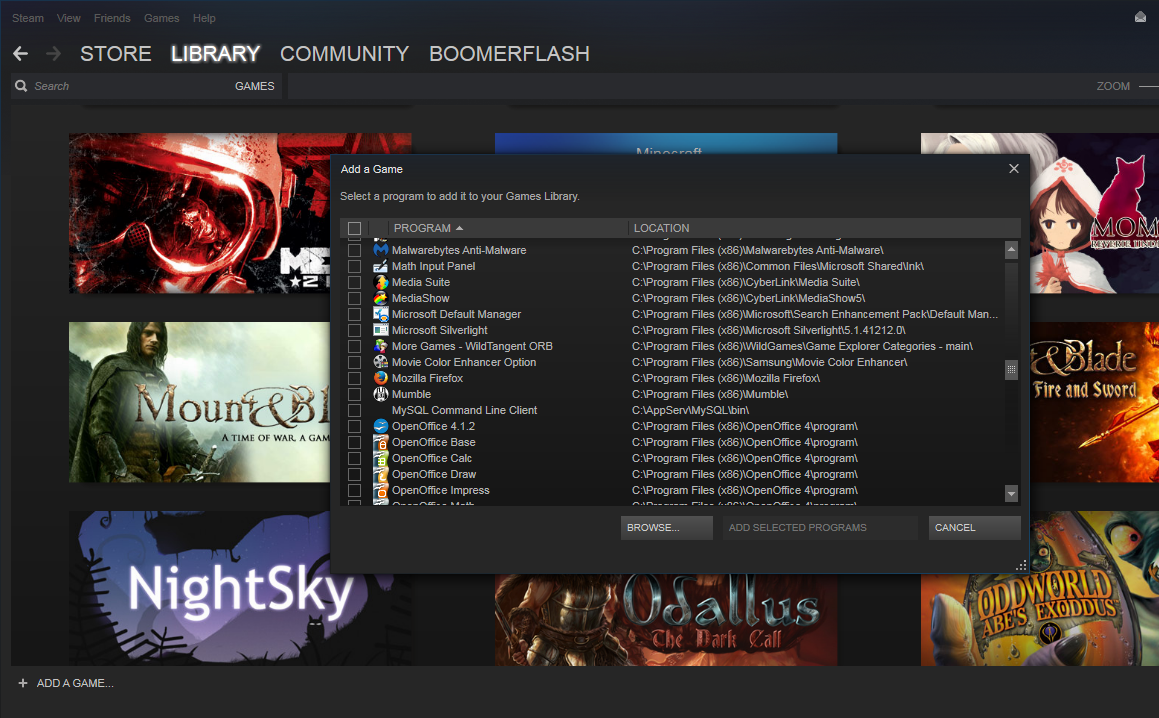1159x718 pixels.
Task: Go back with the left arrow
Action: click(x=21, y=54)
